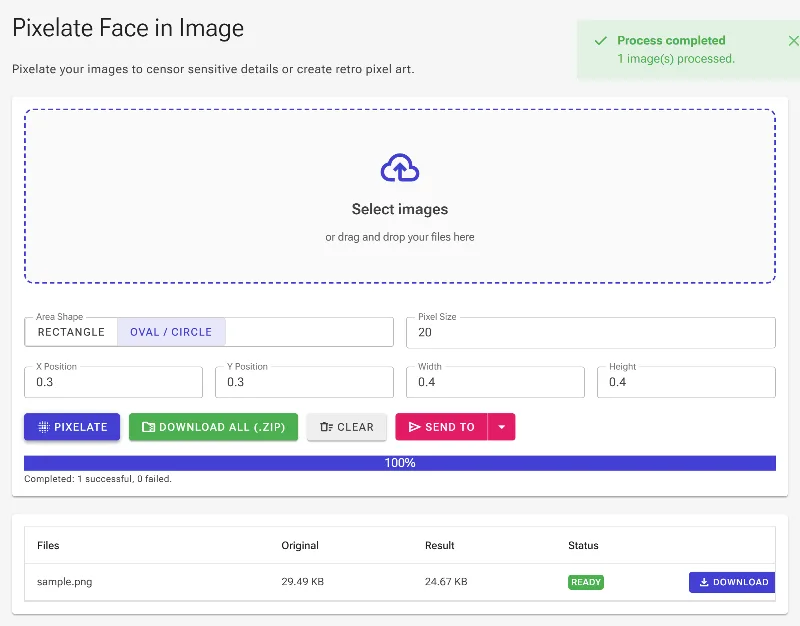Click the Send To button

(441, 427)
